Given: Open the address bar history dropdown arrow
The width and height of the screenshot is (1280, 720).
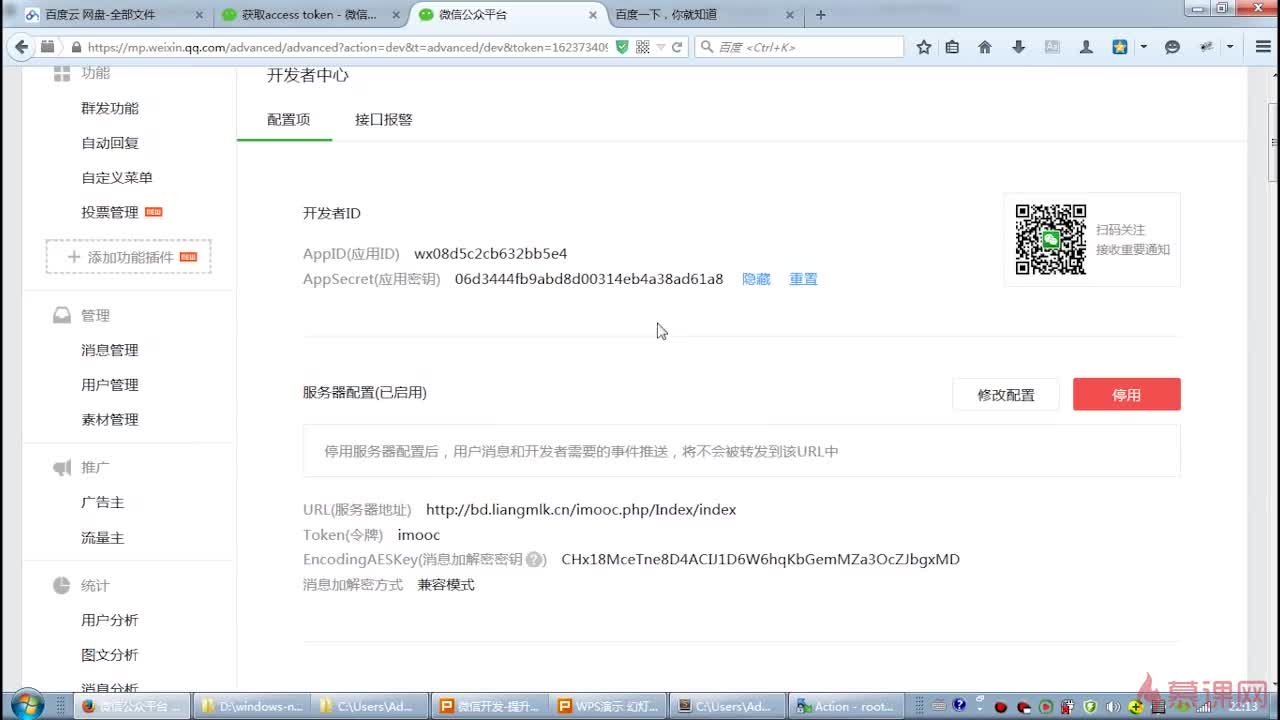Looking at the screenshot, I should click(660, 47).
